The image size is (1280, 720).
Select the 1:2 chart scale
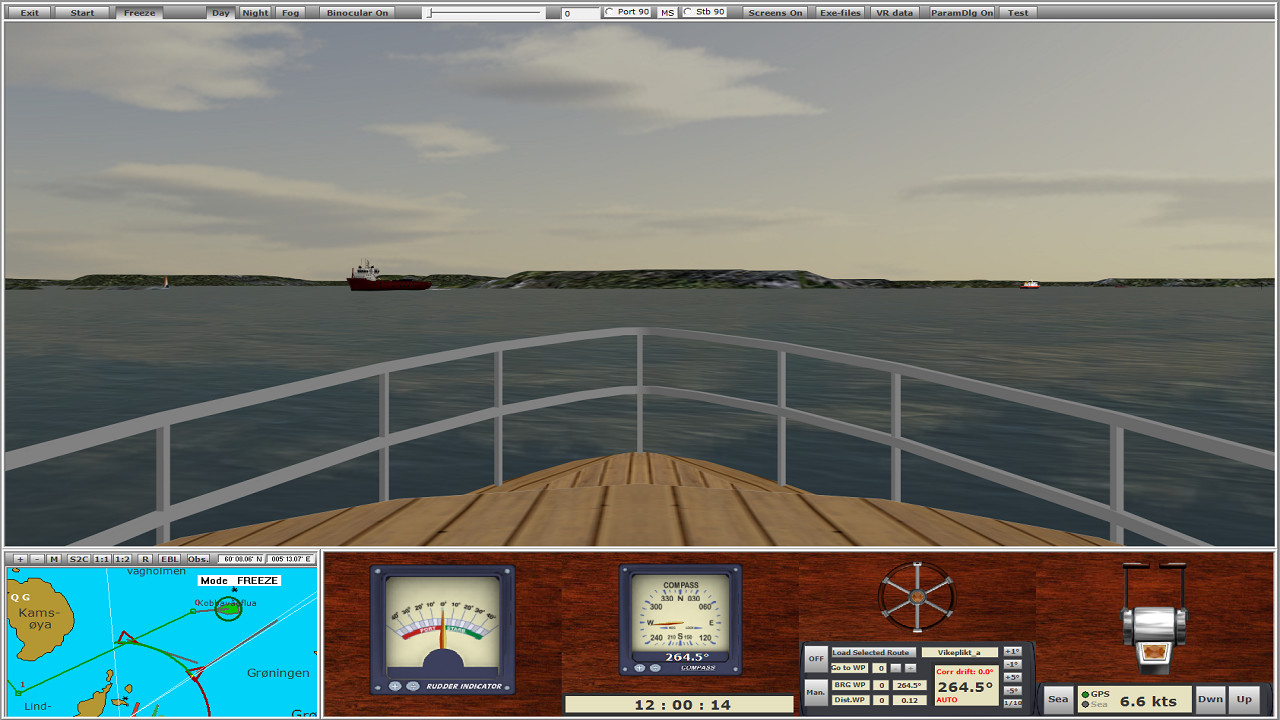pyautogui.click(x=122, y=560)
